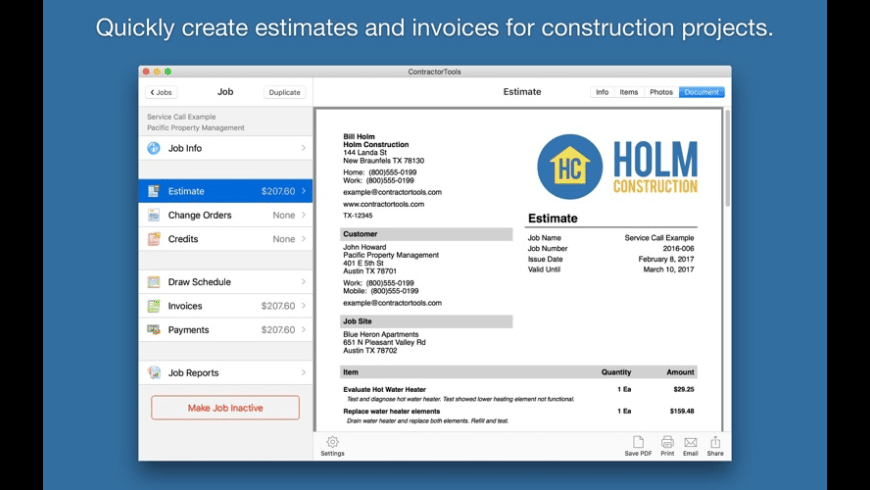
Task: Click amount $29.25 in document
Action: pyautogui.click(x=684, y=390)
